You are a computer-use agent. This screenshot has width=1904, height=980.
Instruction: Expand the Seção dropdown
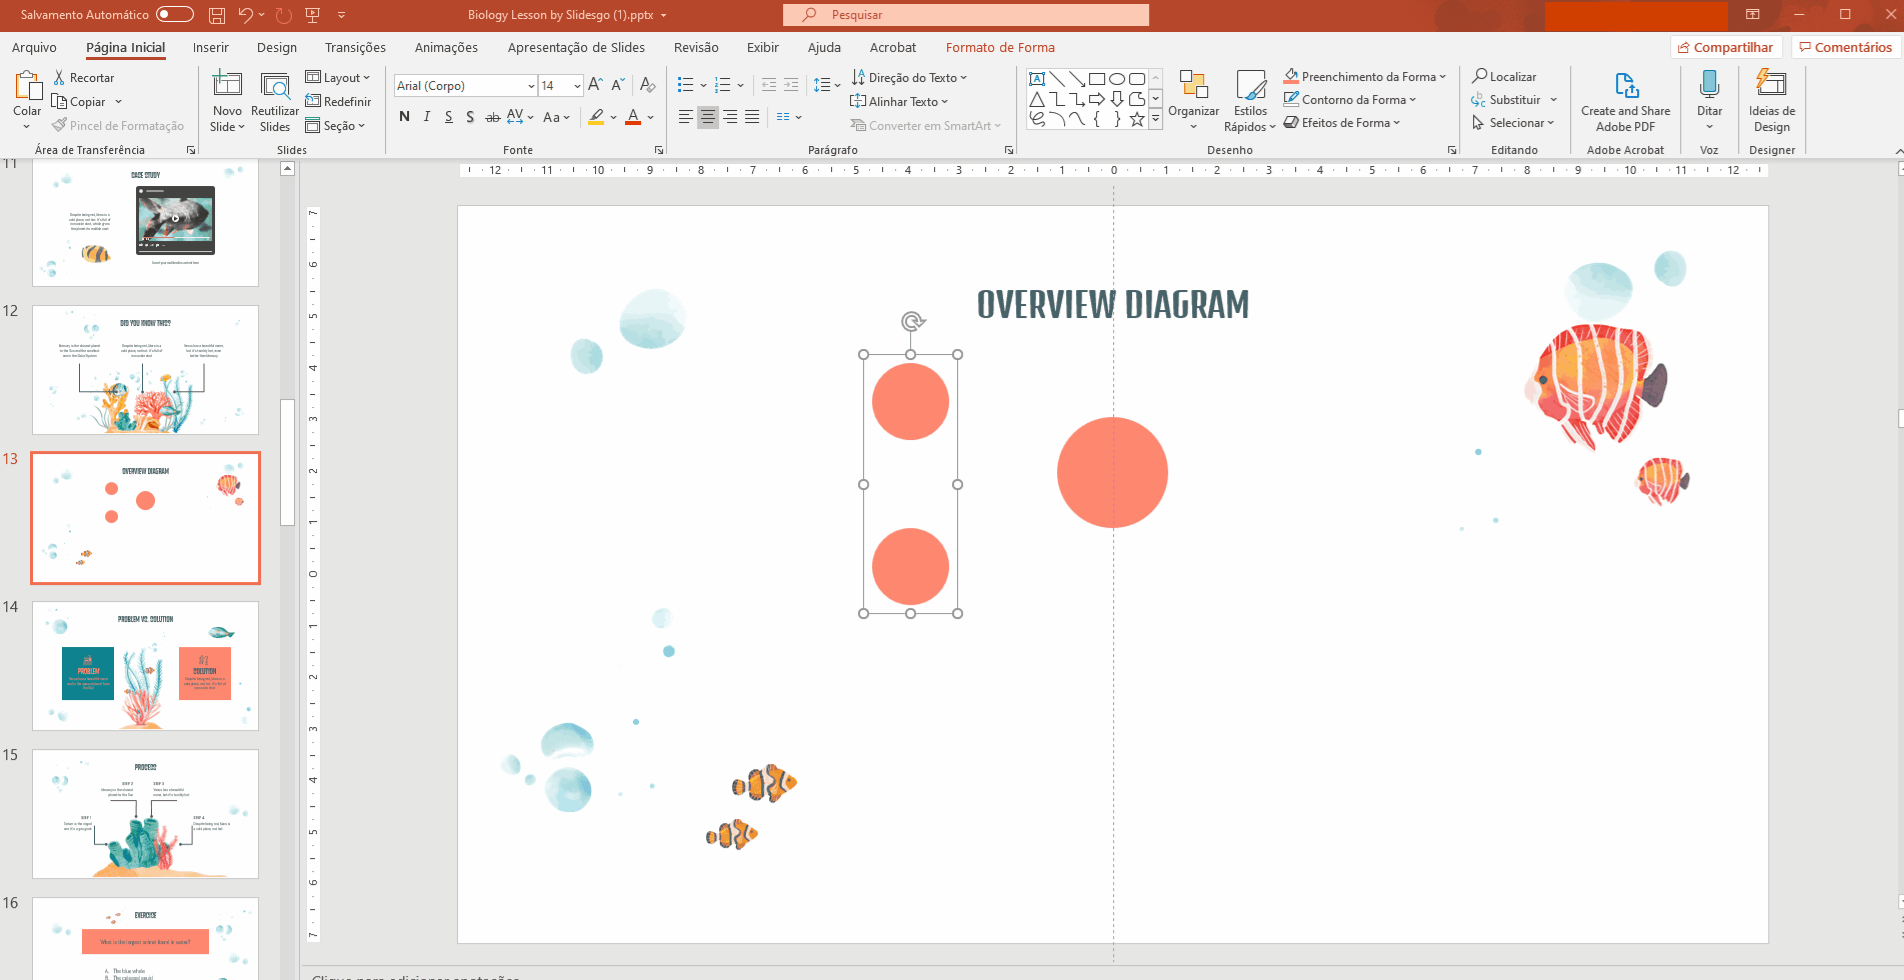(335, 126)
